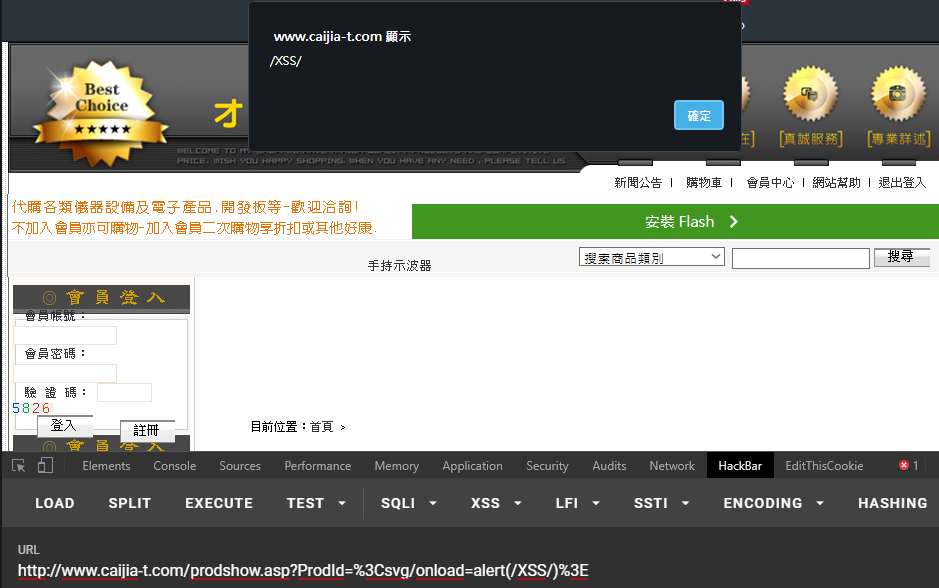Click the /XSS/ alert message text

click(286, 60)
